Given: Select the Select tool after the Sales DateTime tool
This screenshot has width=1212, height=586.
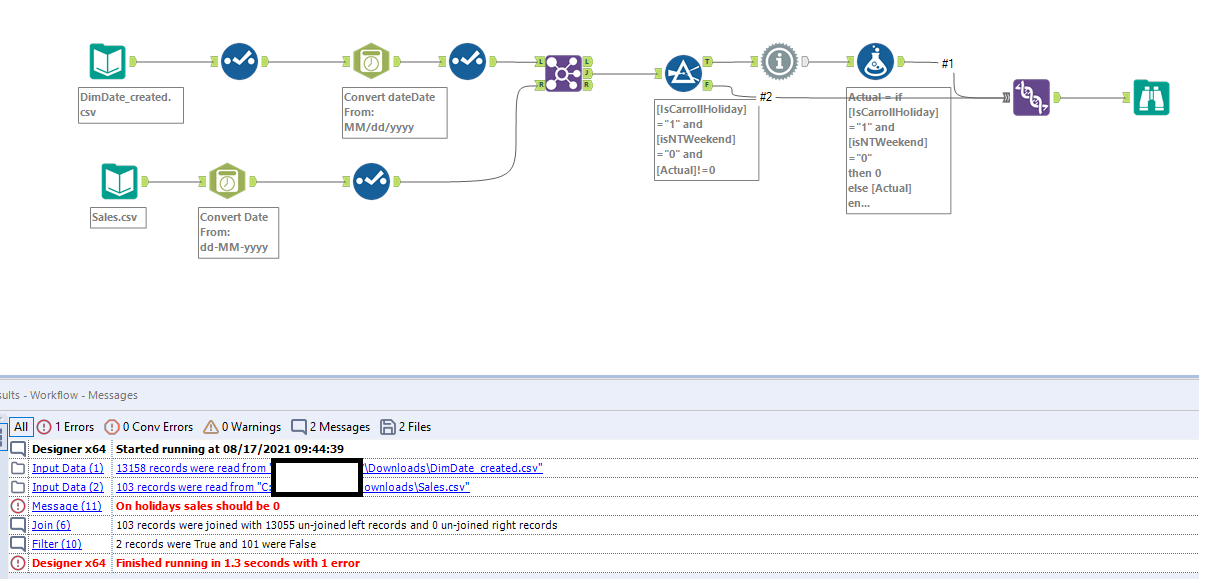Looking at the screenshot, I should (x=371, y=181).
